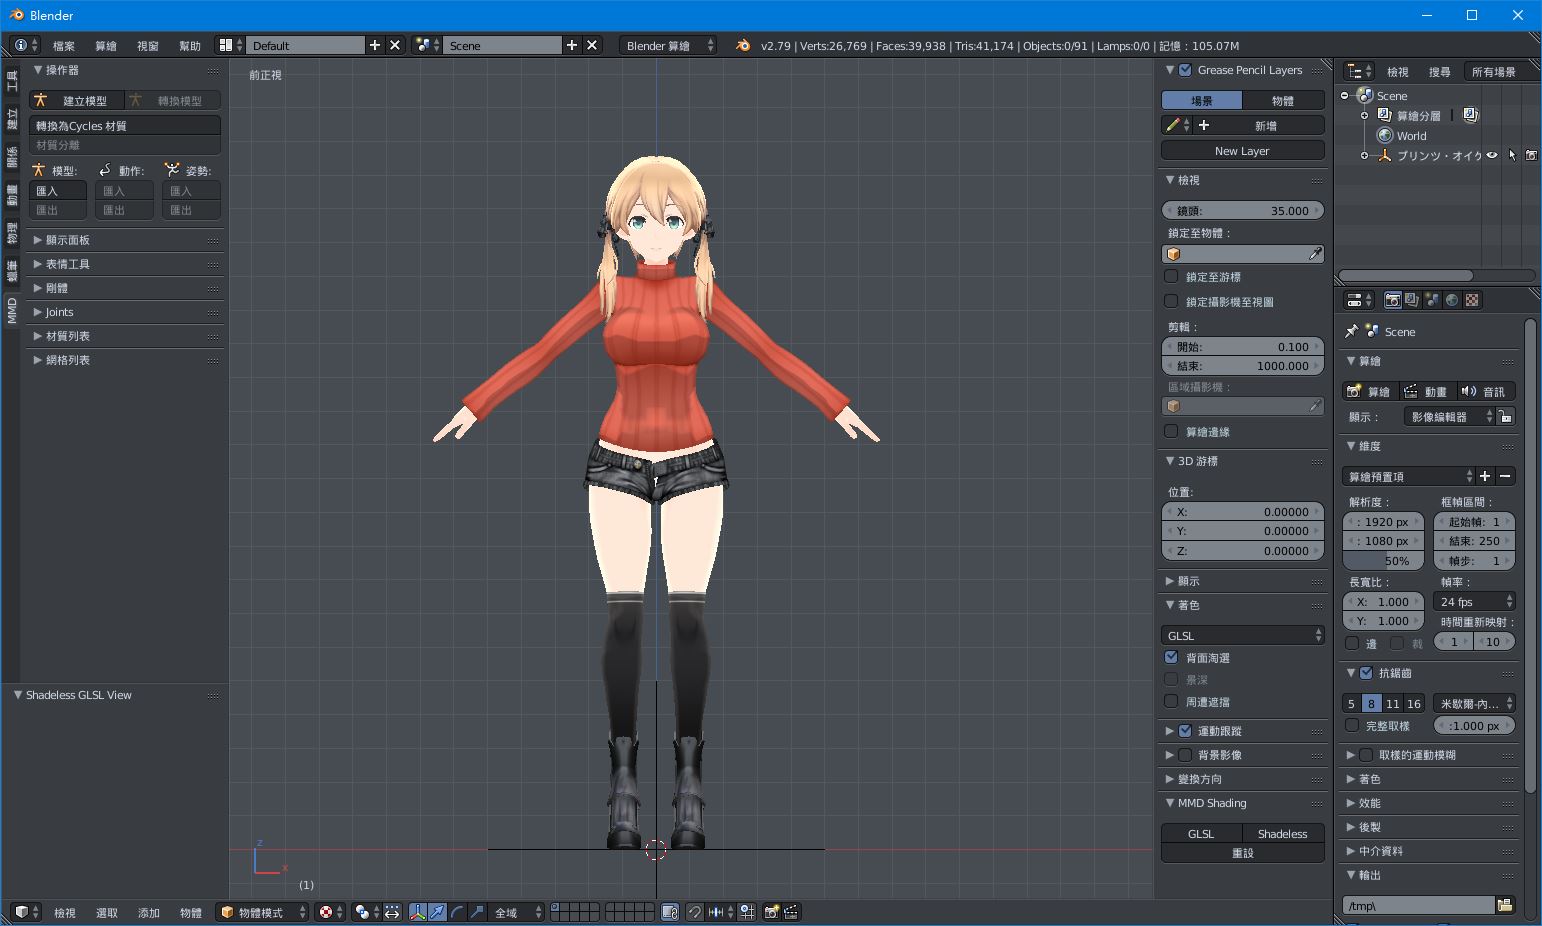Screen dimensions: 1542x926
Task: Click the New Layer button
Action: (x=1243, y=151)
